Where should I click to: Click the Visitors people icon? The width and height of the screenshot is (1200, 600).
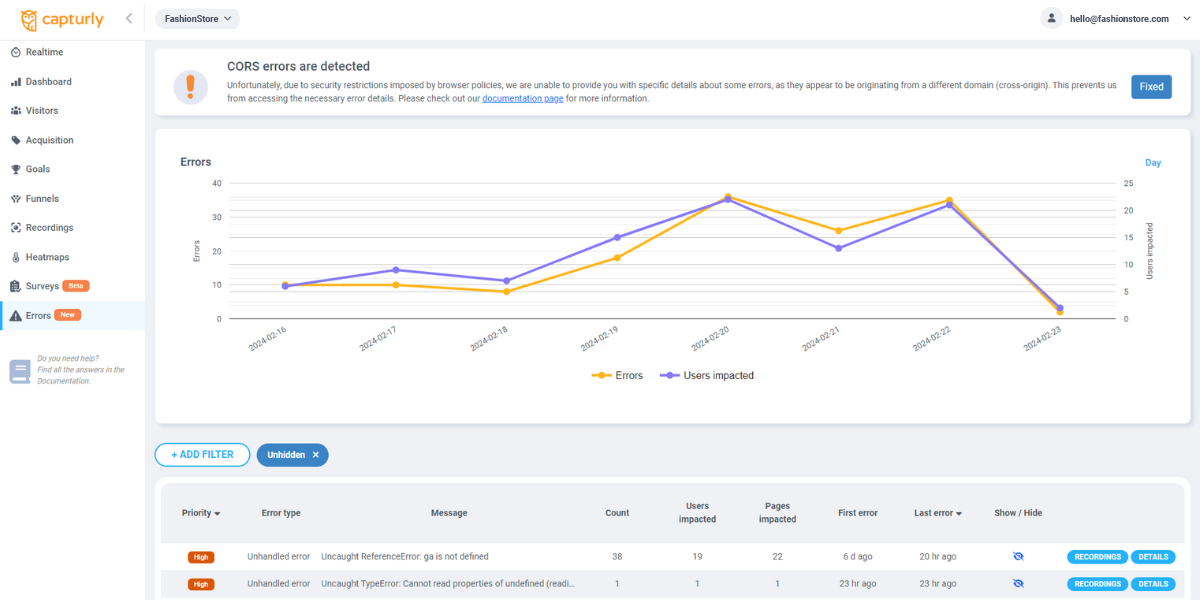tap(16, 111)
